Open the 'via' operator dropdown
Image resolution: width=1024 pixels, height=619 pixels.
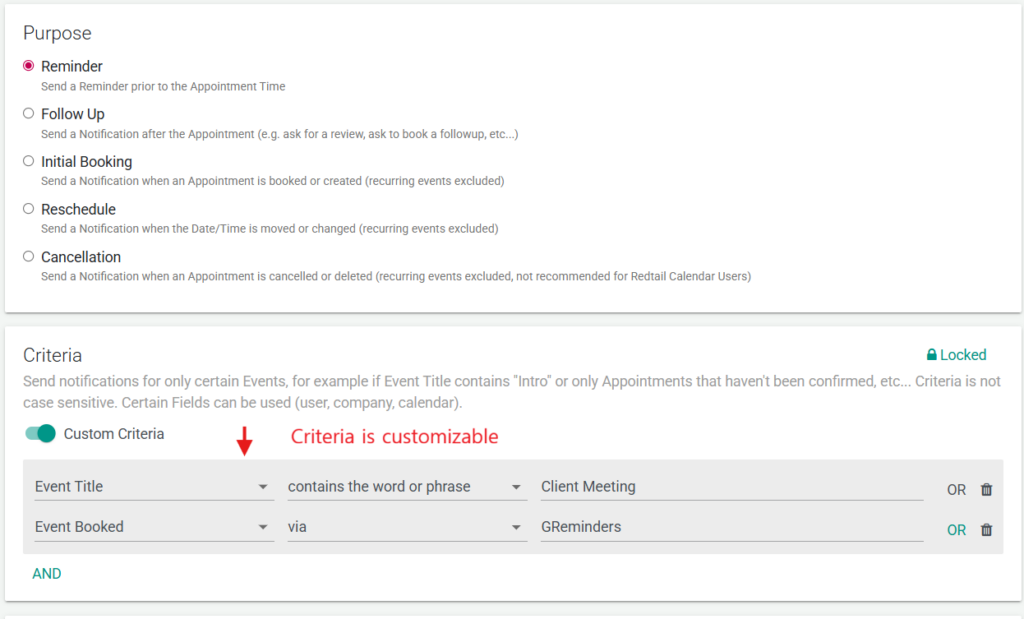[406, 527]
